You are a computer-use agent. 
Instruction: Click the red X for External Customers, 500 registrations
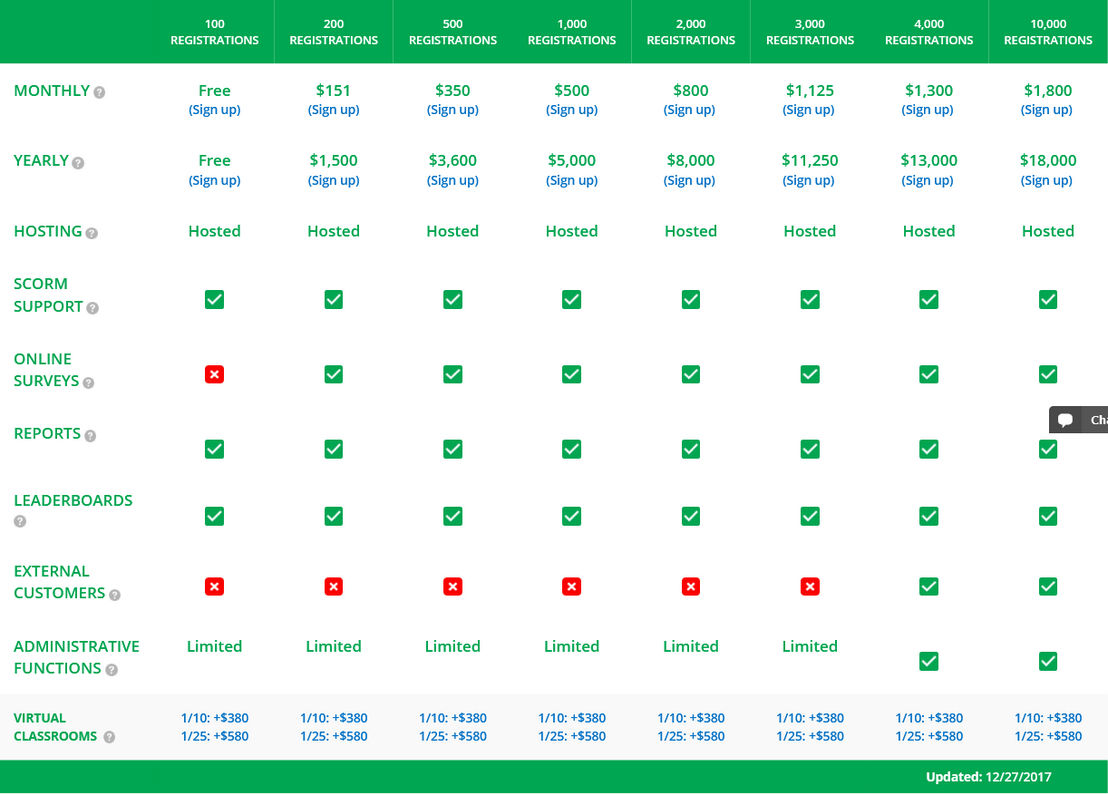(x=453, y=586)
